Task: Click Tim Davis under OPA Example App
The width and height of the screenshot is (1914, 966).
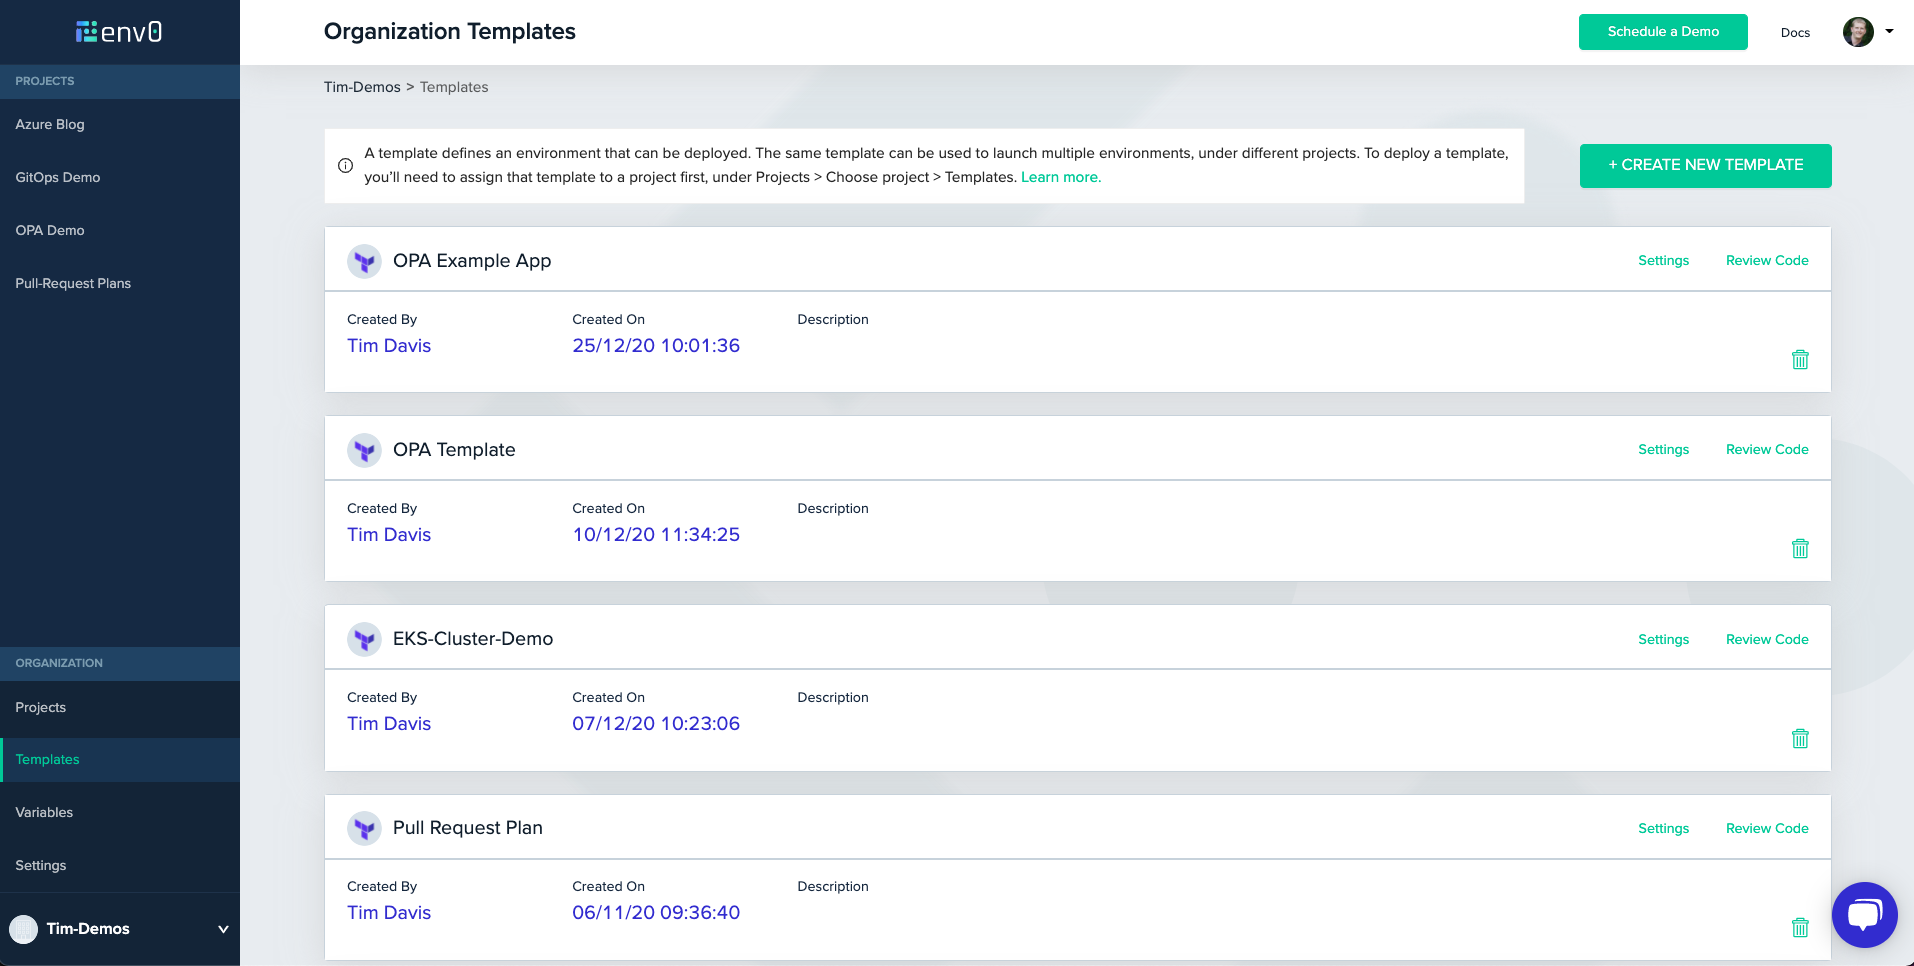Action: (389, 346)
